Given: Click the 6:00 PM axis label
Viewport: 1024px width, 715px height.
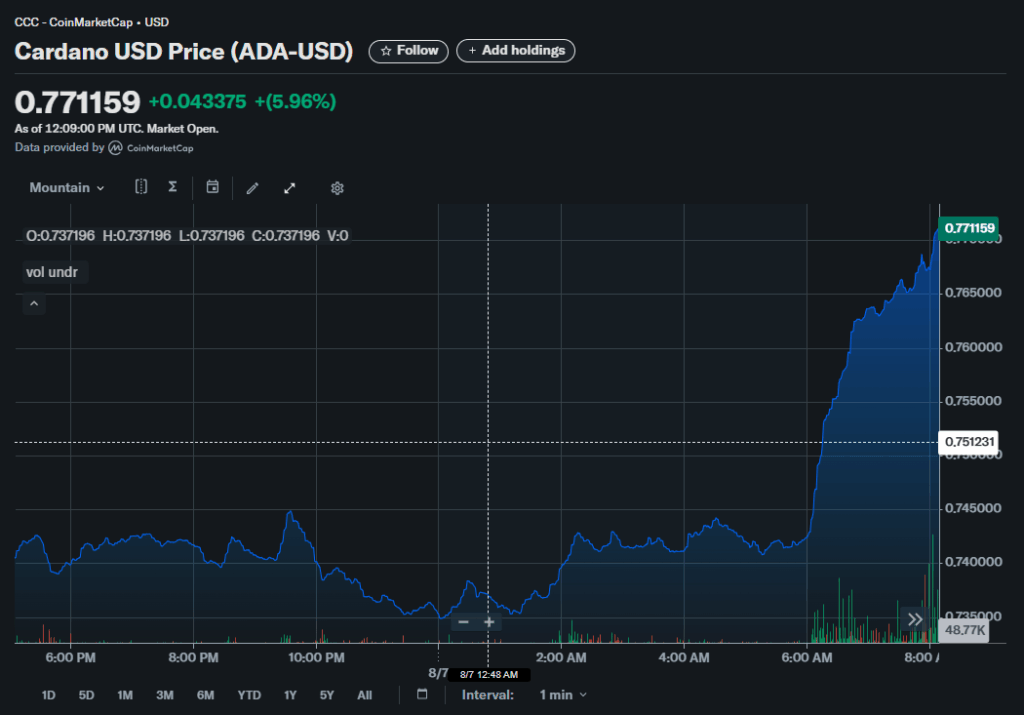Looking at the screenshot, I should pos(71,658).
